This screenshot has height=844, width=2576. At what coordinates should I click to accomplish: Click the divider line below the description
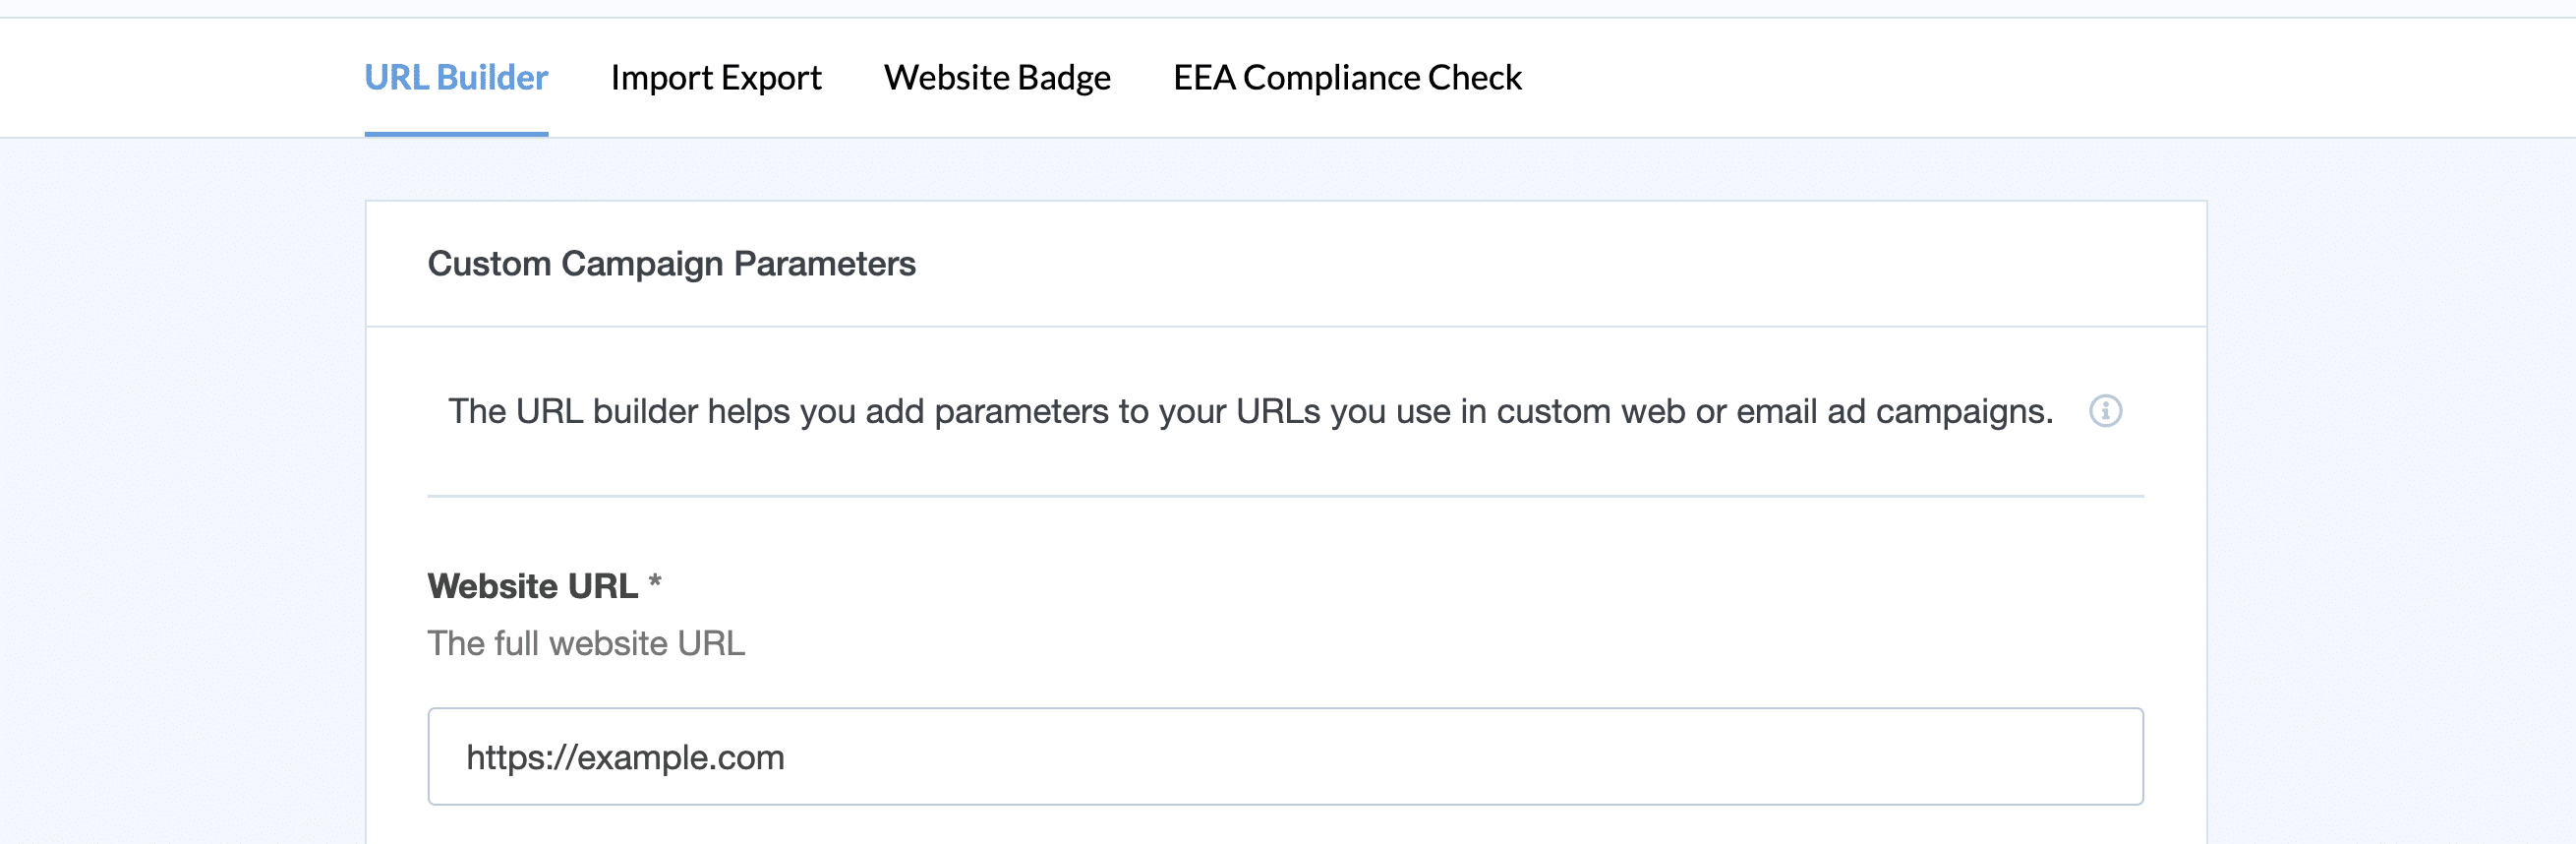coord(1285,496)
